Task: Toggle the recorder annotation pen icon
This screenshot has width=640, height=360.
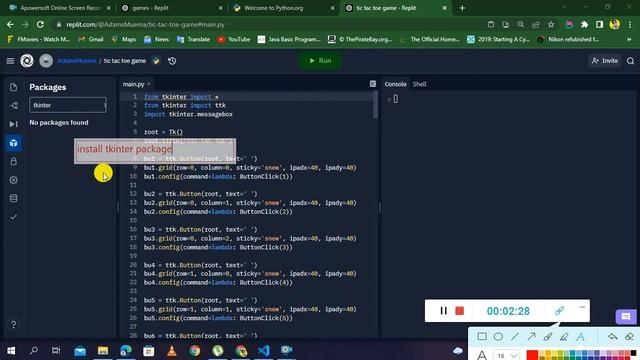Action: tap(559, 311)
